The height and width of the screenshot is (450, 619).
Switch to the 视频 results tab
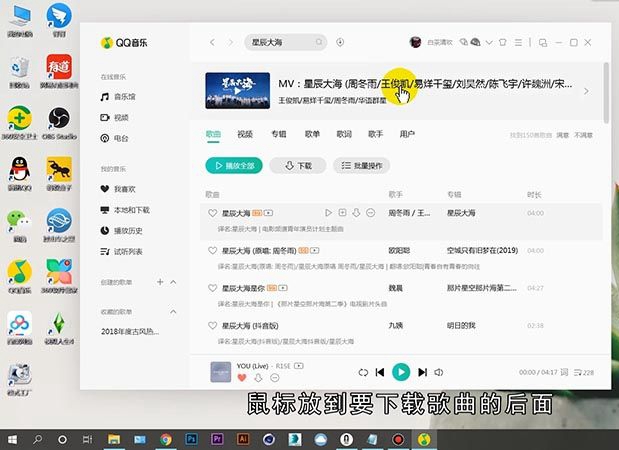point(245,134)
